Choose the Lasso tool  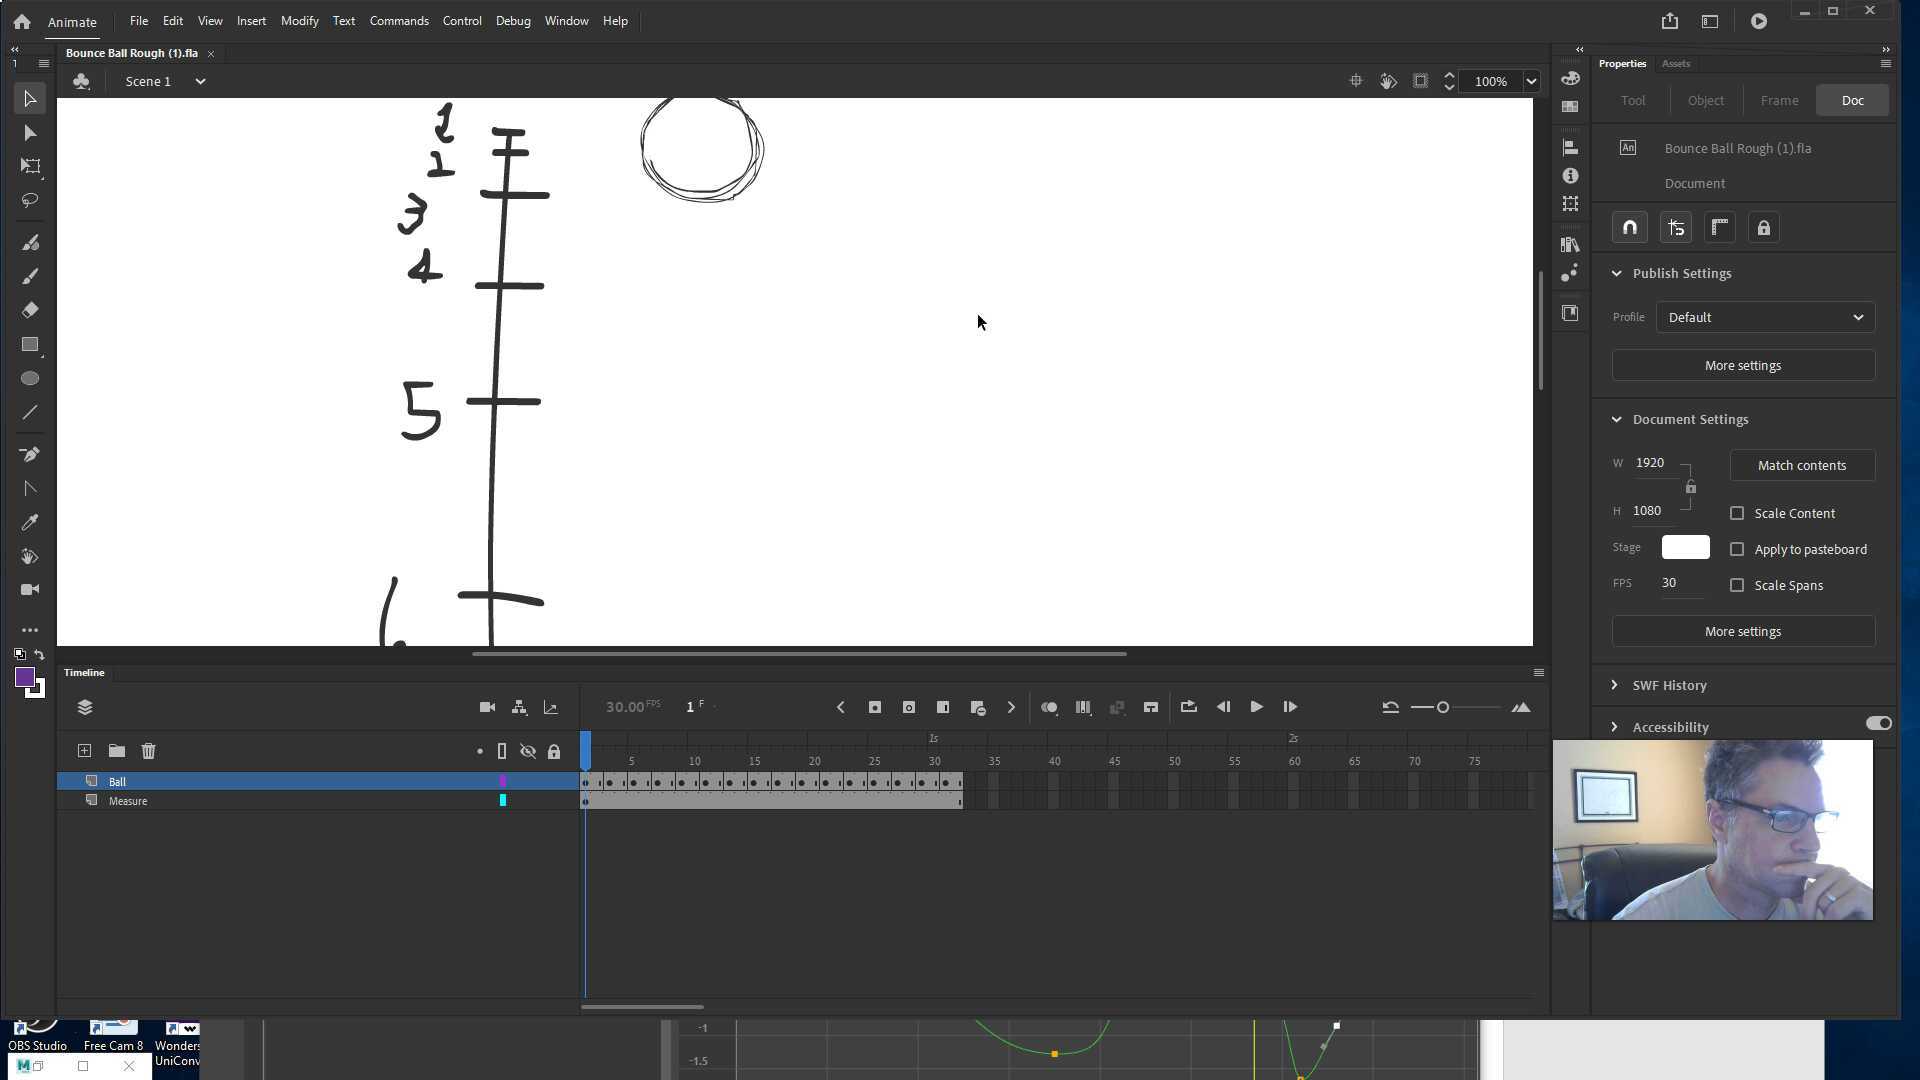tap(29, 199)
